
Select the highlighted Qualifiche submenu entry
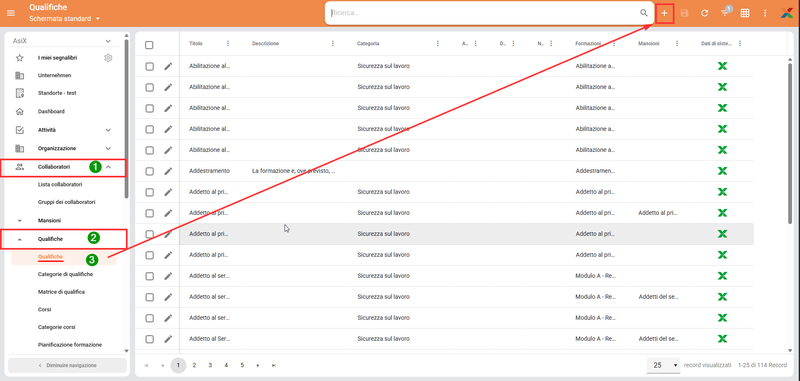tap(51, 257)
